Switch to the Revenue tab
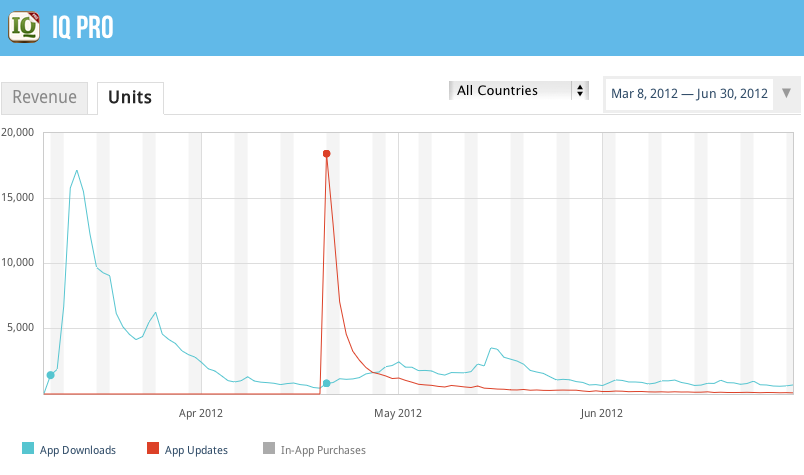Screen dimensions: 804x475 tap(44, 97)
